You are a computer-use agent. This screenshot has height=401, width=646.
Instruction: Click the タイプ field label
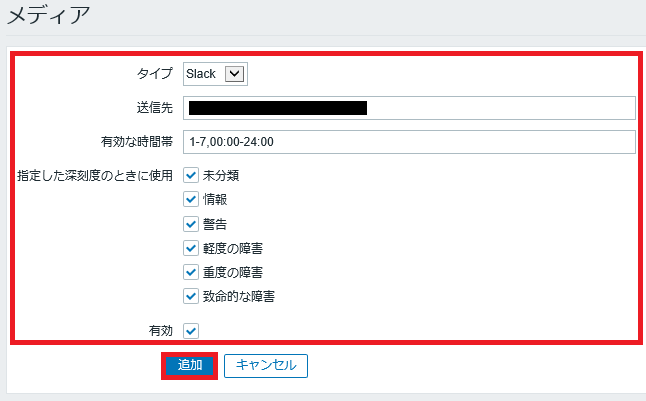pos(154,74)
